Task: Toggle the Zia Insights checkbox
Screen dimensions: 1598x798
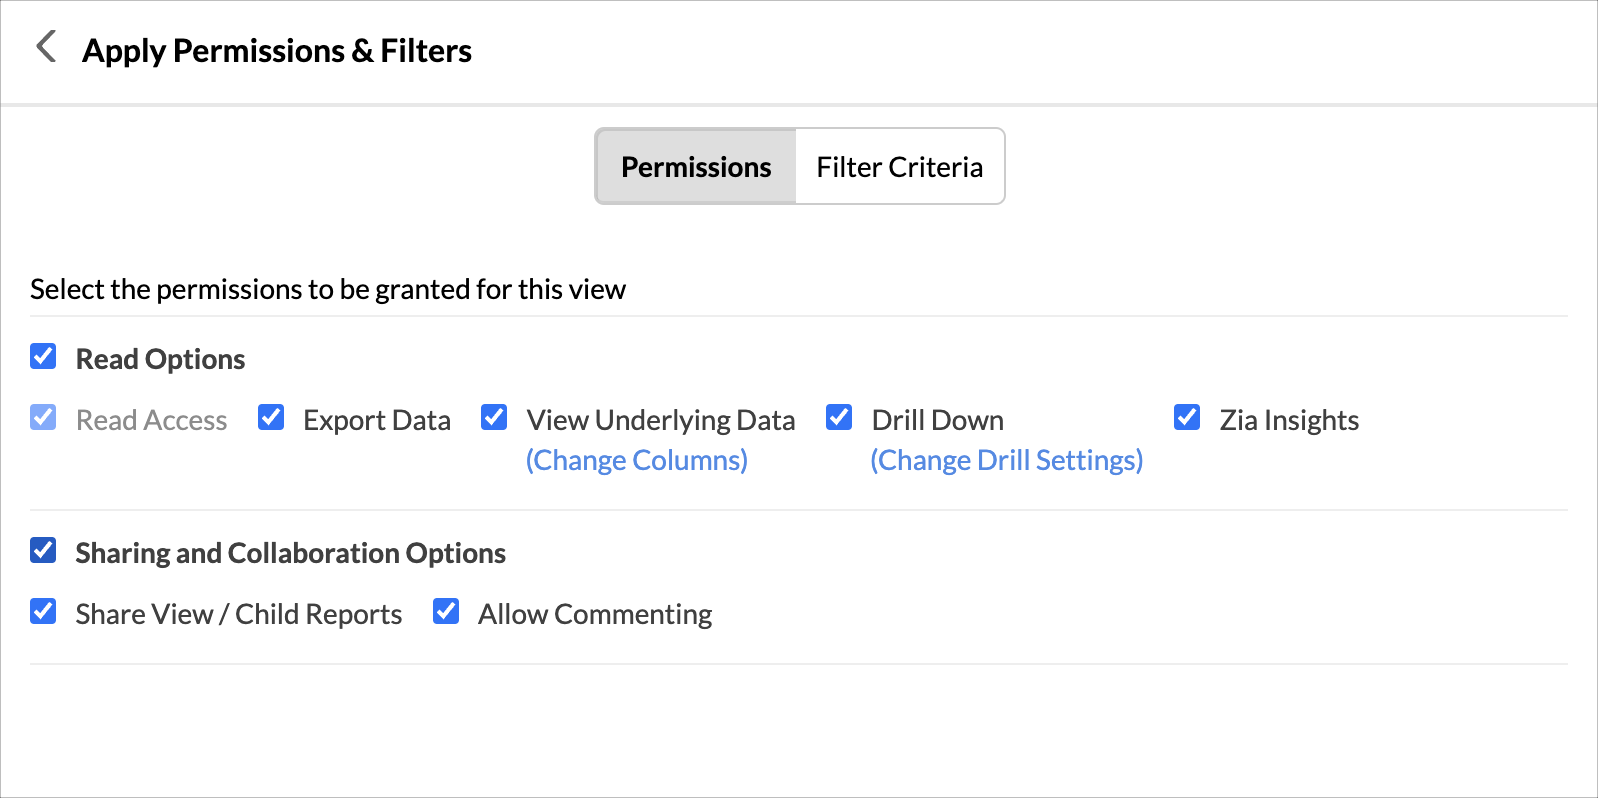Action: [x=1187, y=417]
